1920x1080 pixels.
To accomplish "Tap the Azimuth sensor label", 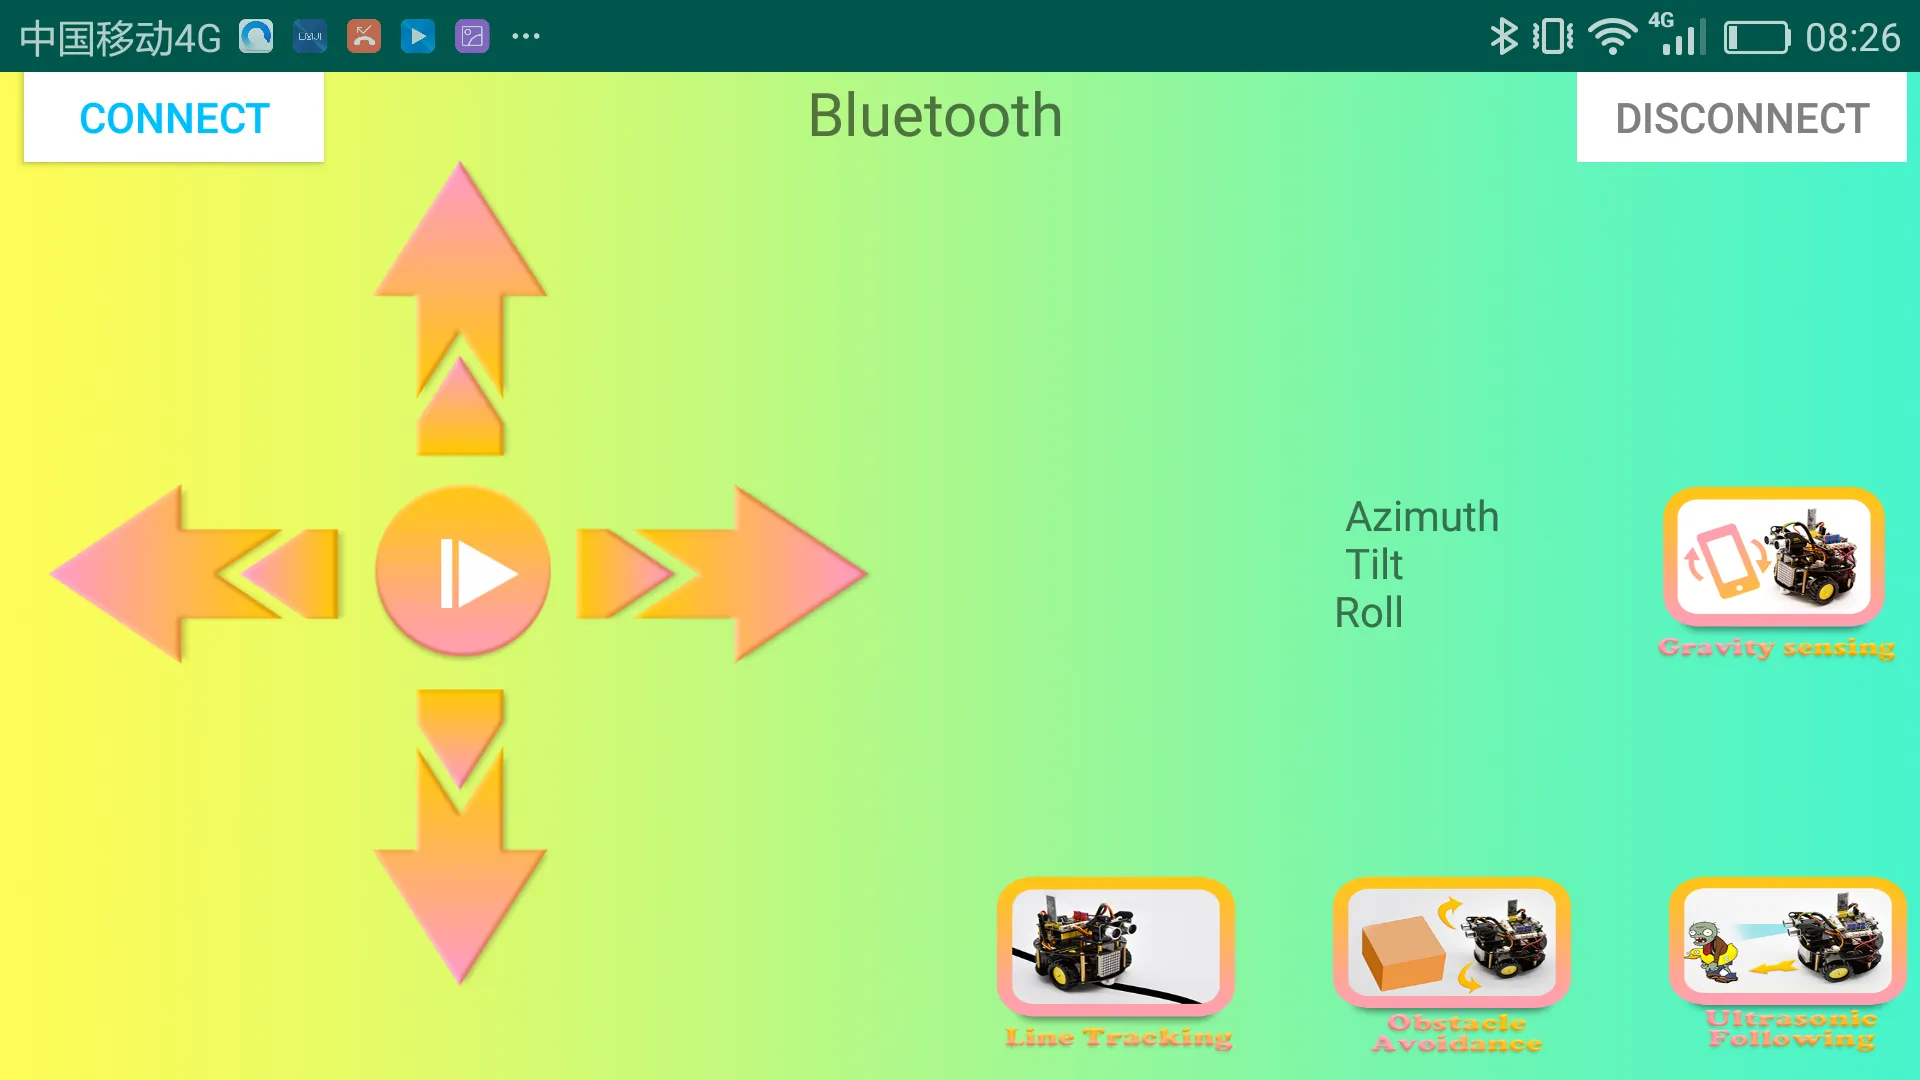I will click(1424, 517).
